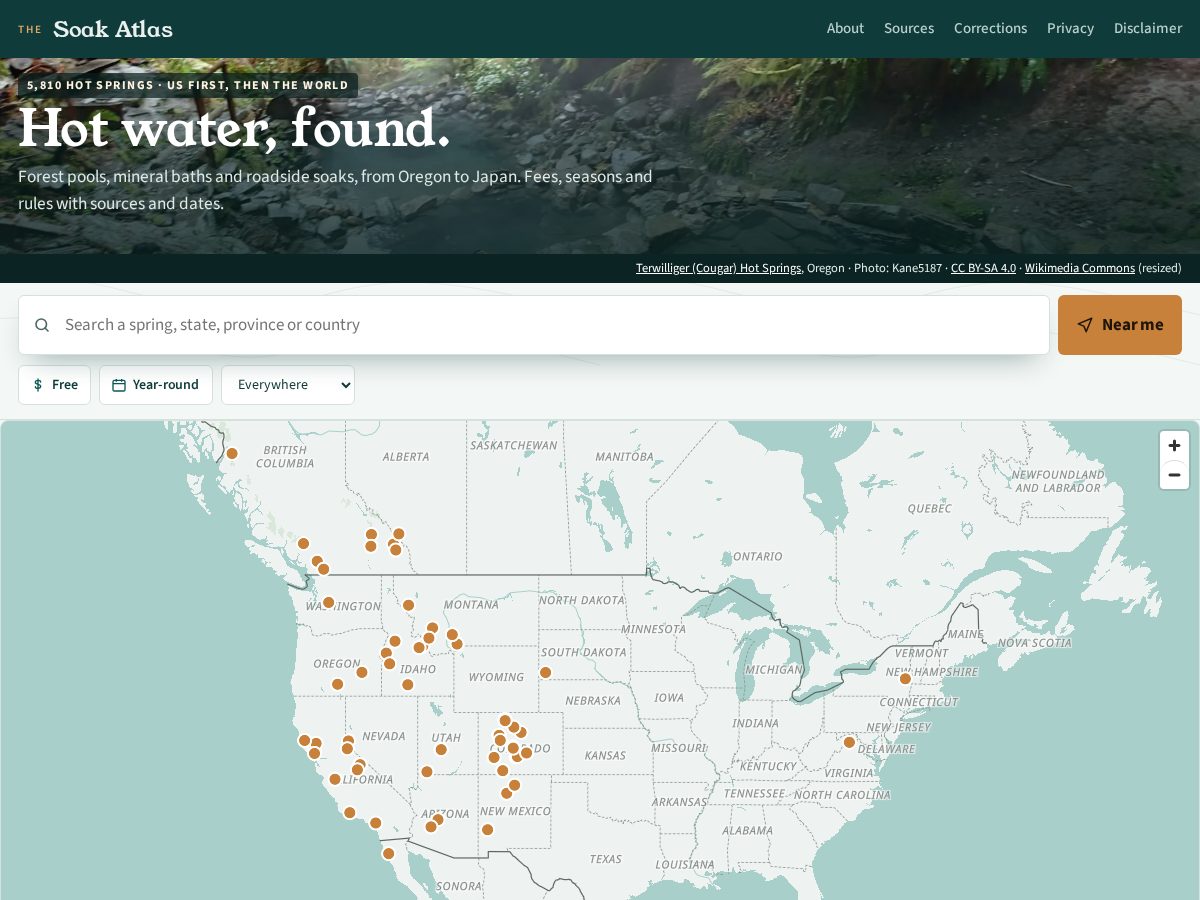Click the Soak Atlas logo
Viewport: 1200px width, 900px height.
[95, 29]
